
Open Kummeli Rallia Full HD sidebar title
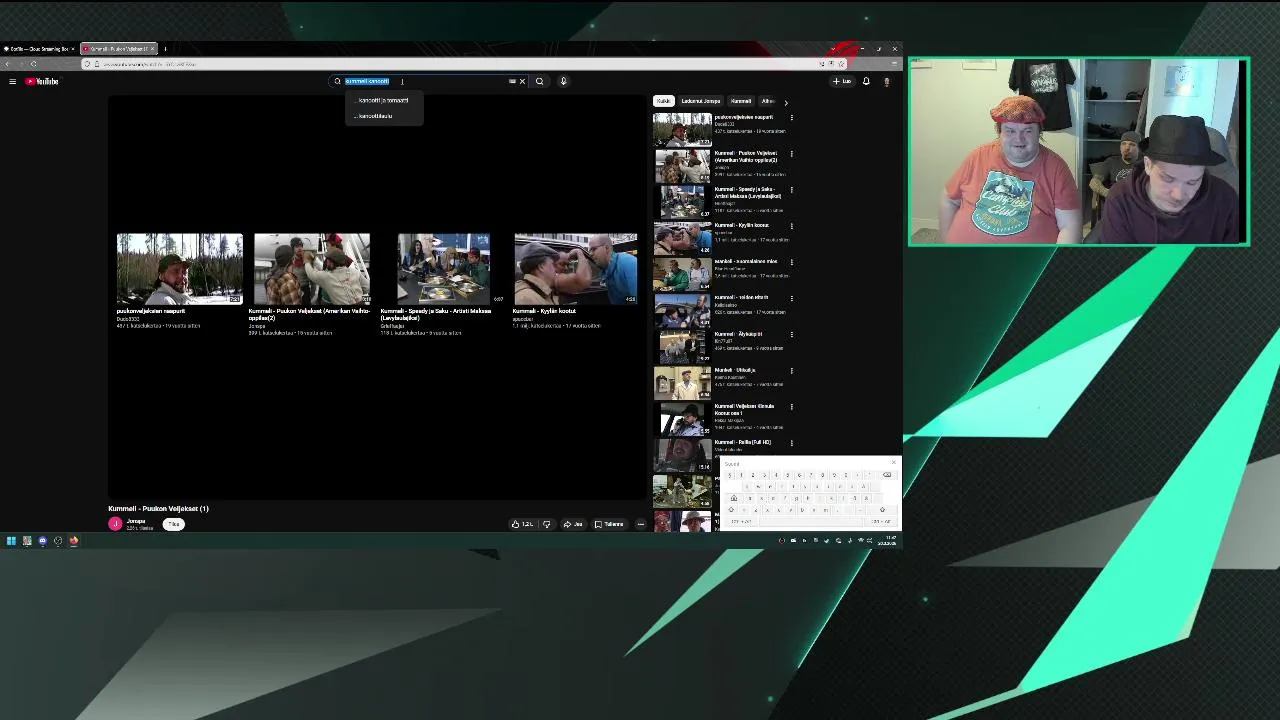742,442
